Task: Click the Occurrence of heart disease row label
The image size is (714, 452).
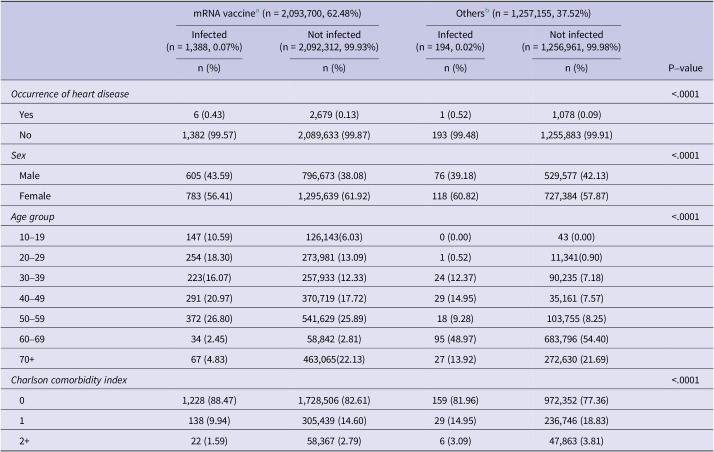Action: pyautogui.click(x=70, y=94)
